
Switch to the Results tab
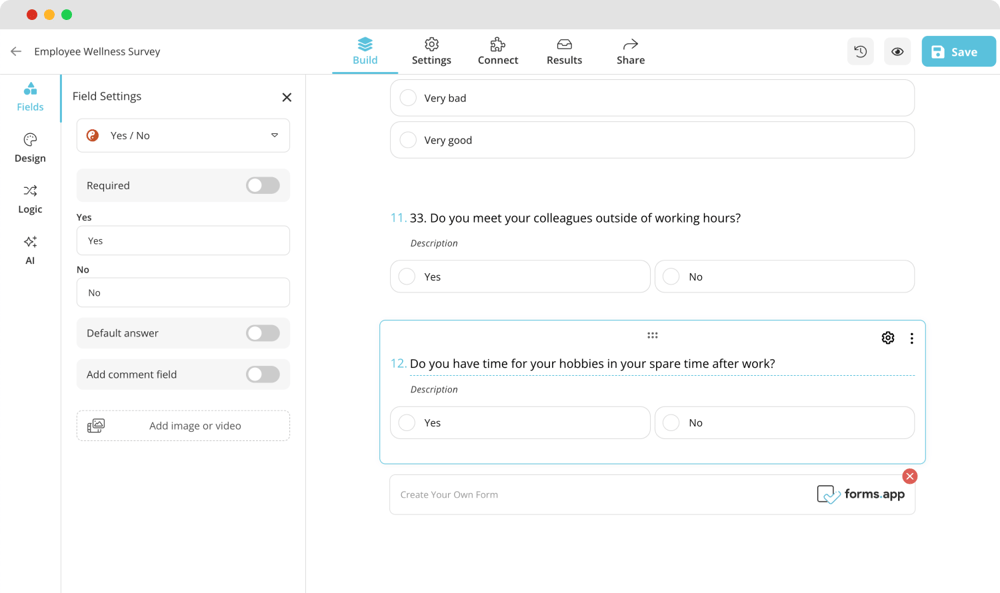click(564, 51)
